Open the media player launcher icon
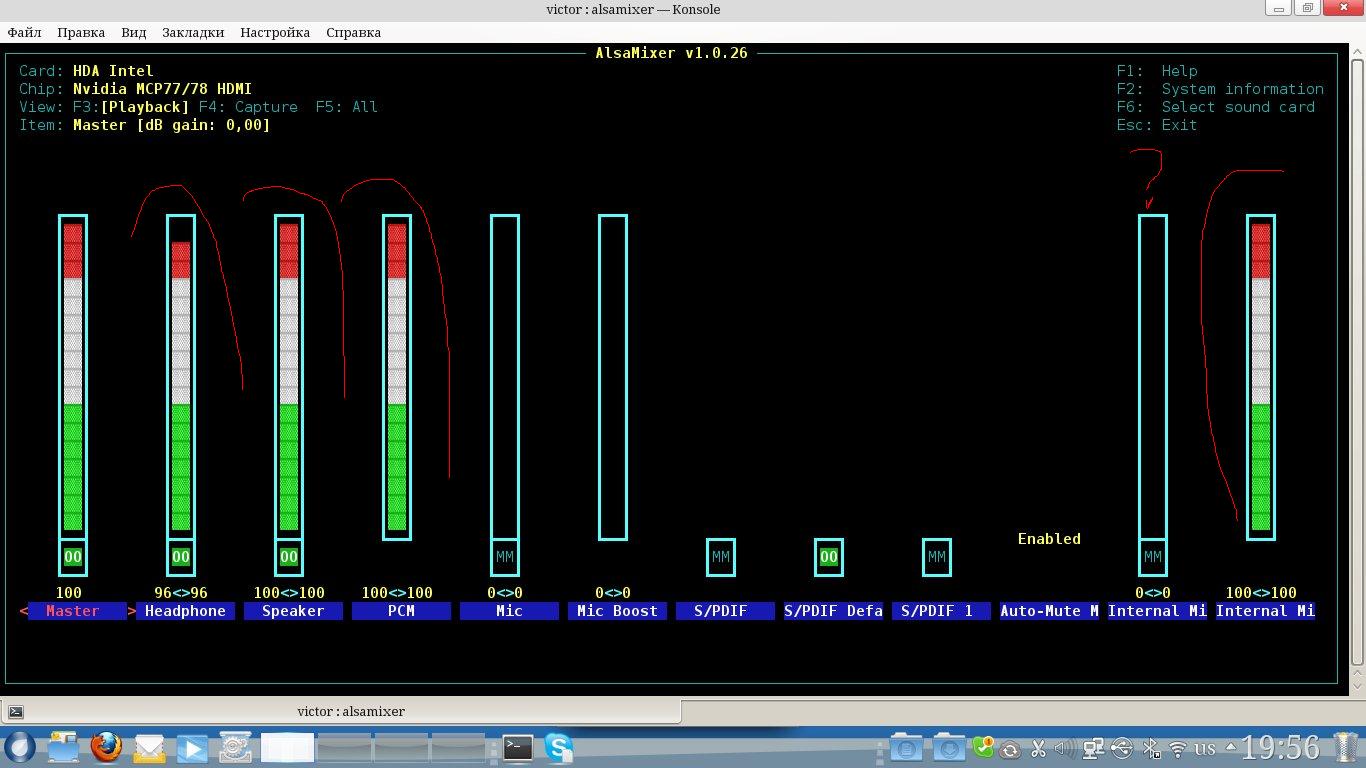The height and width of the screenshot is (768, 1366). pyautogui.click(x=192, y=747)
